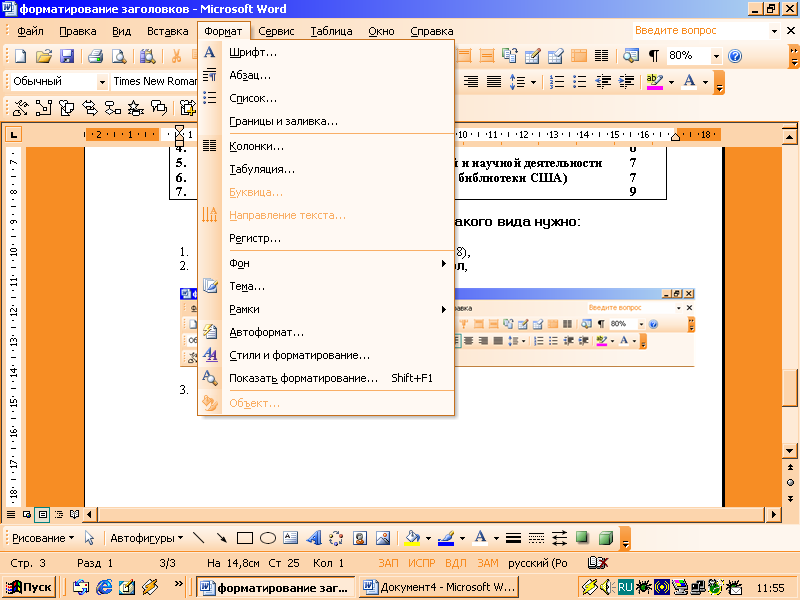
Task: Toggle ЗАМ overtype mode indicator
Action: click(488, 563)
